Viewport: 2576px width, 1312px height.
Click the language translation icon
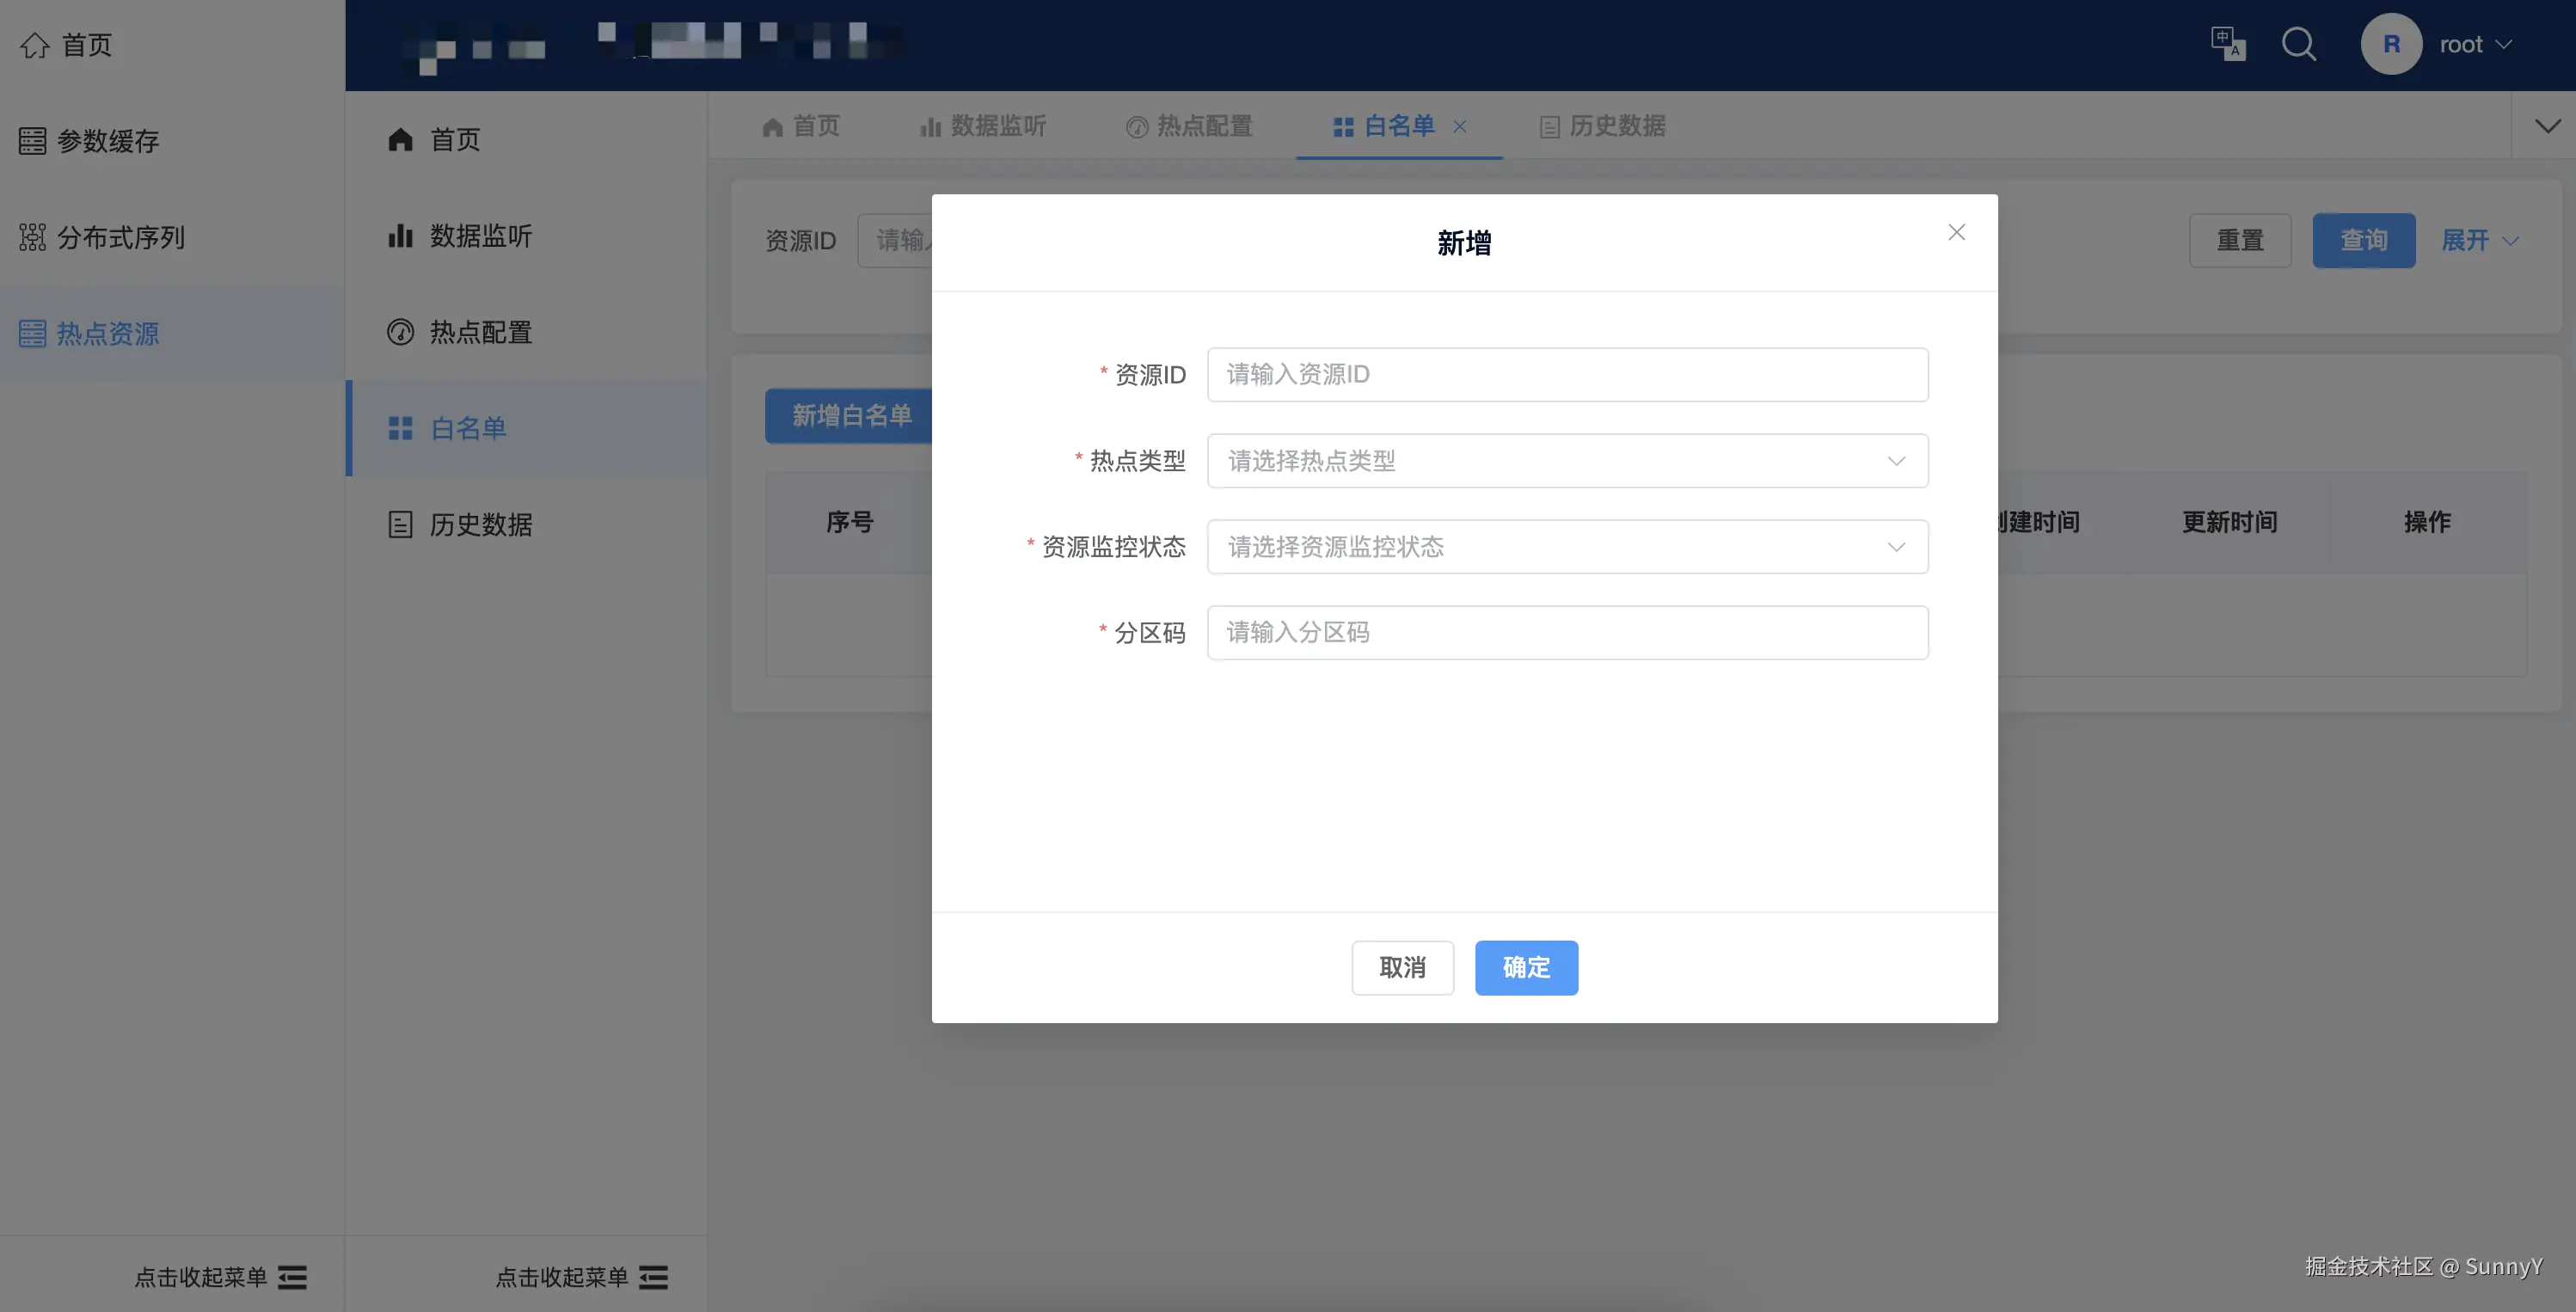(2228, 44)
